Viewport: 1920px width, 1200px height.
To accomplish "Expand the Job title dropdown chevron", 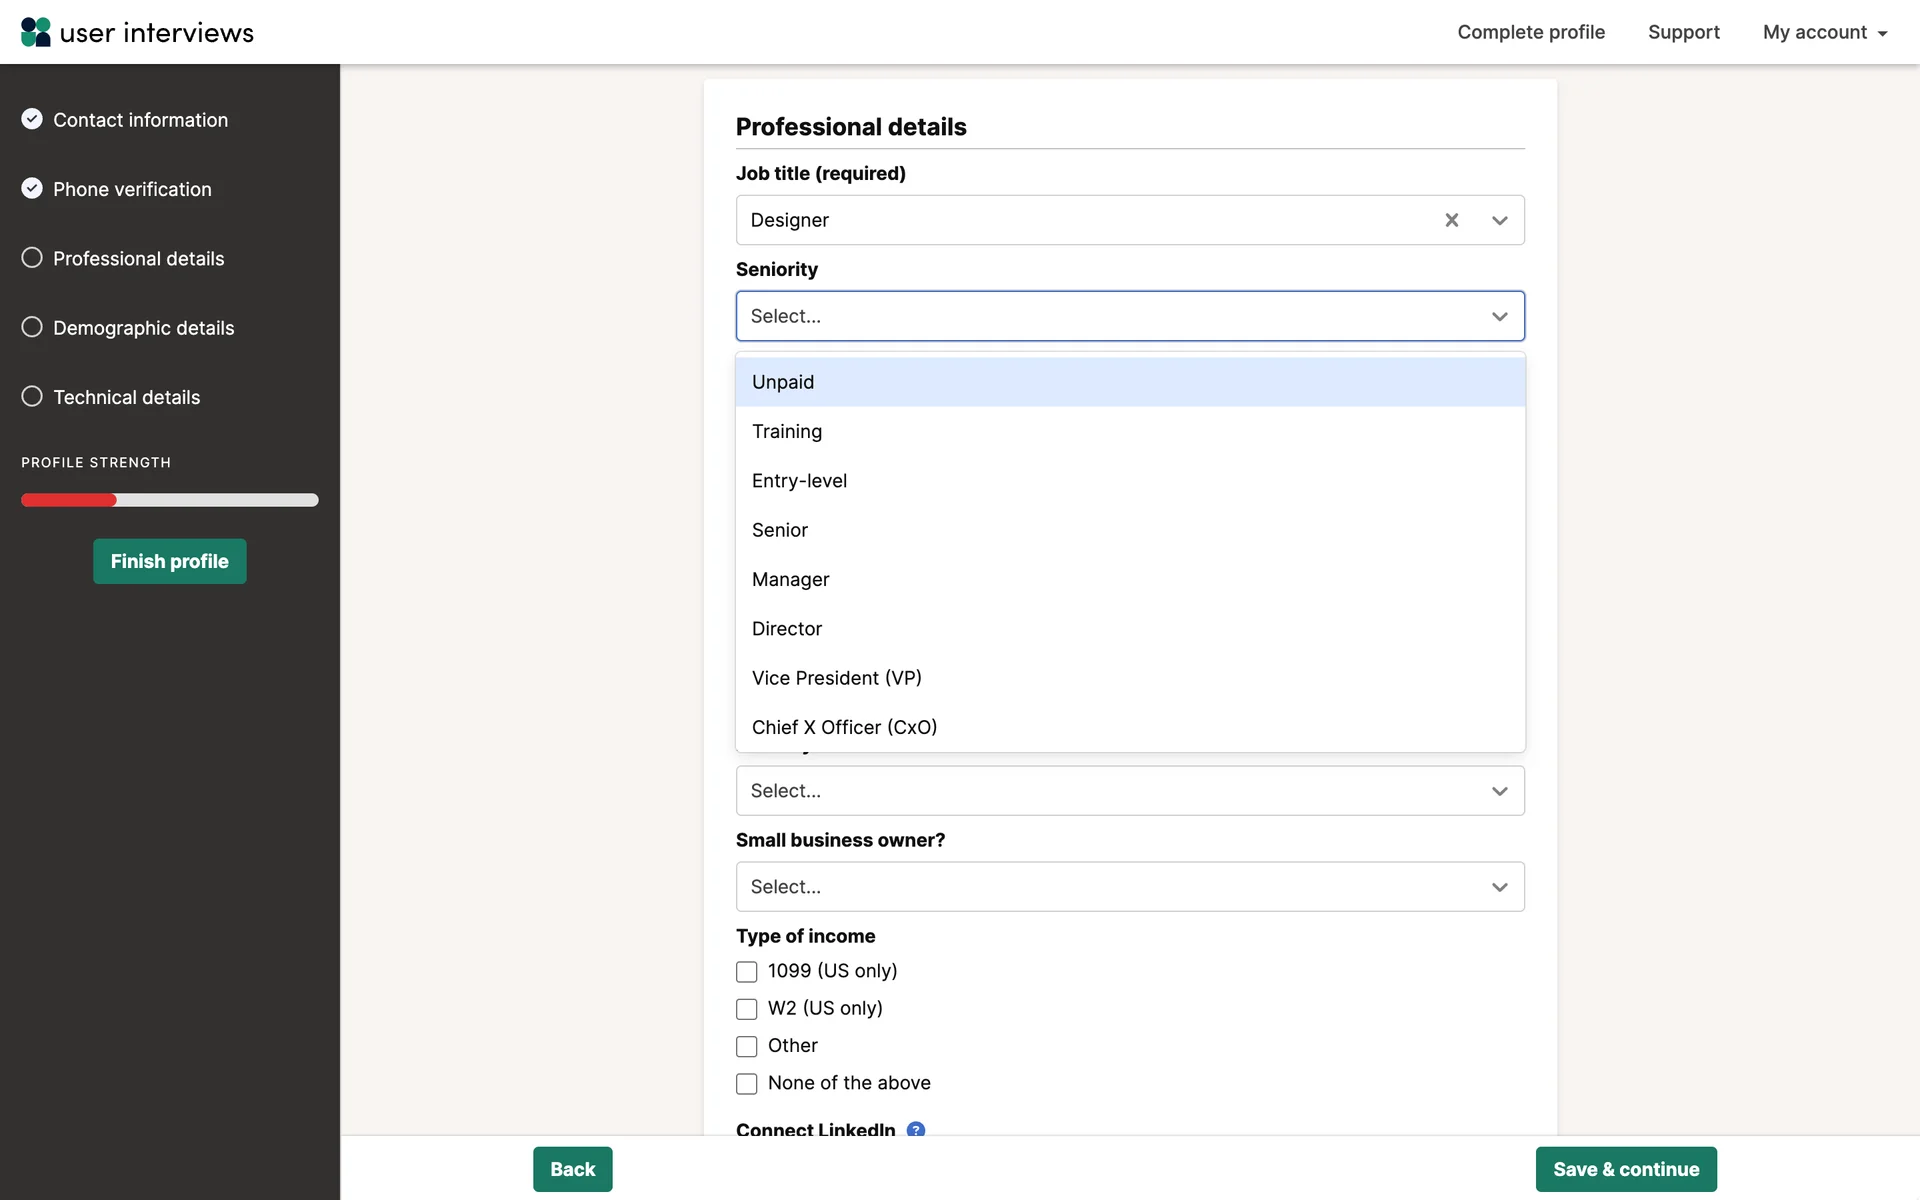I will coord(1499,220).
